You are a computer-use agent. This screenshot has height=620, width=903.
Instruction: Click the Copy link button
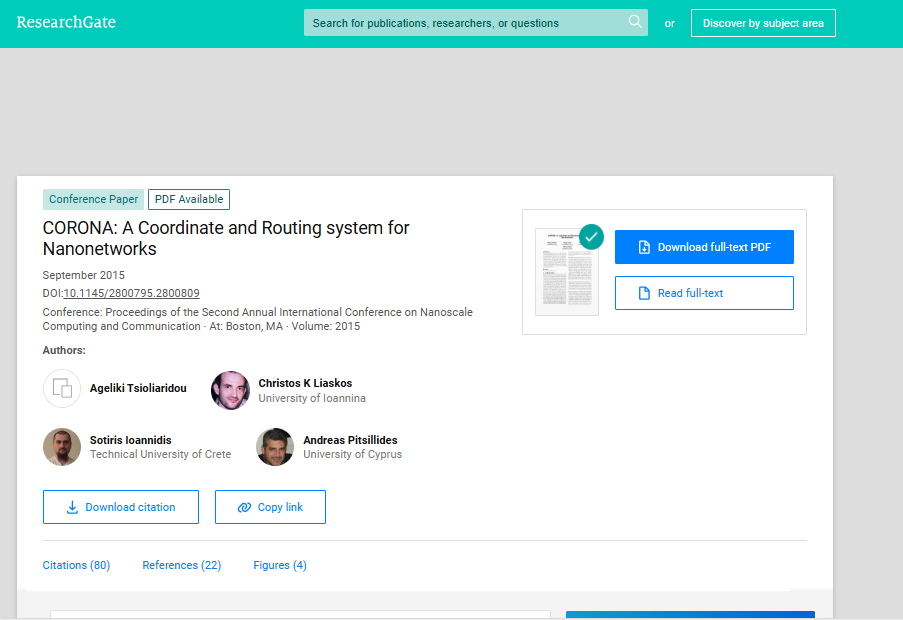tap(270, 507)
